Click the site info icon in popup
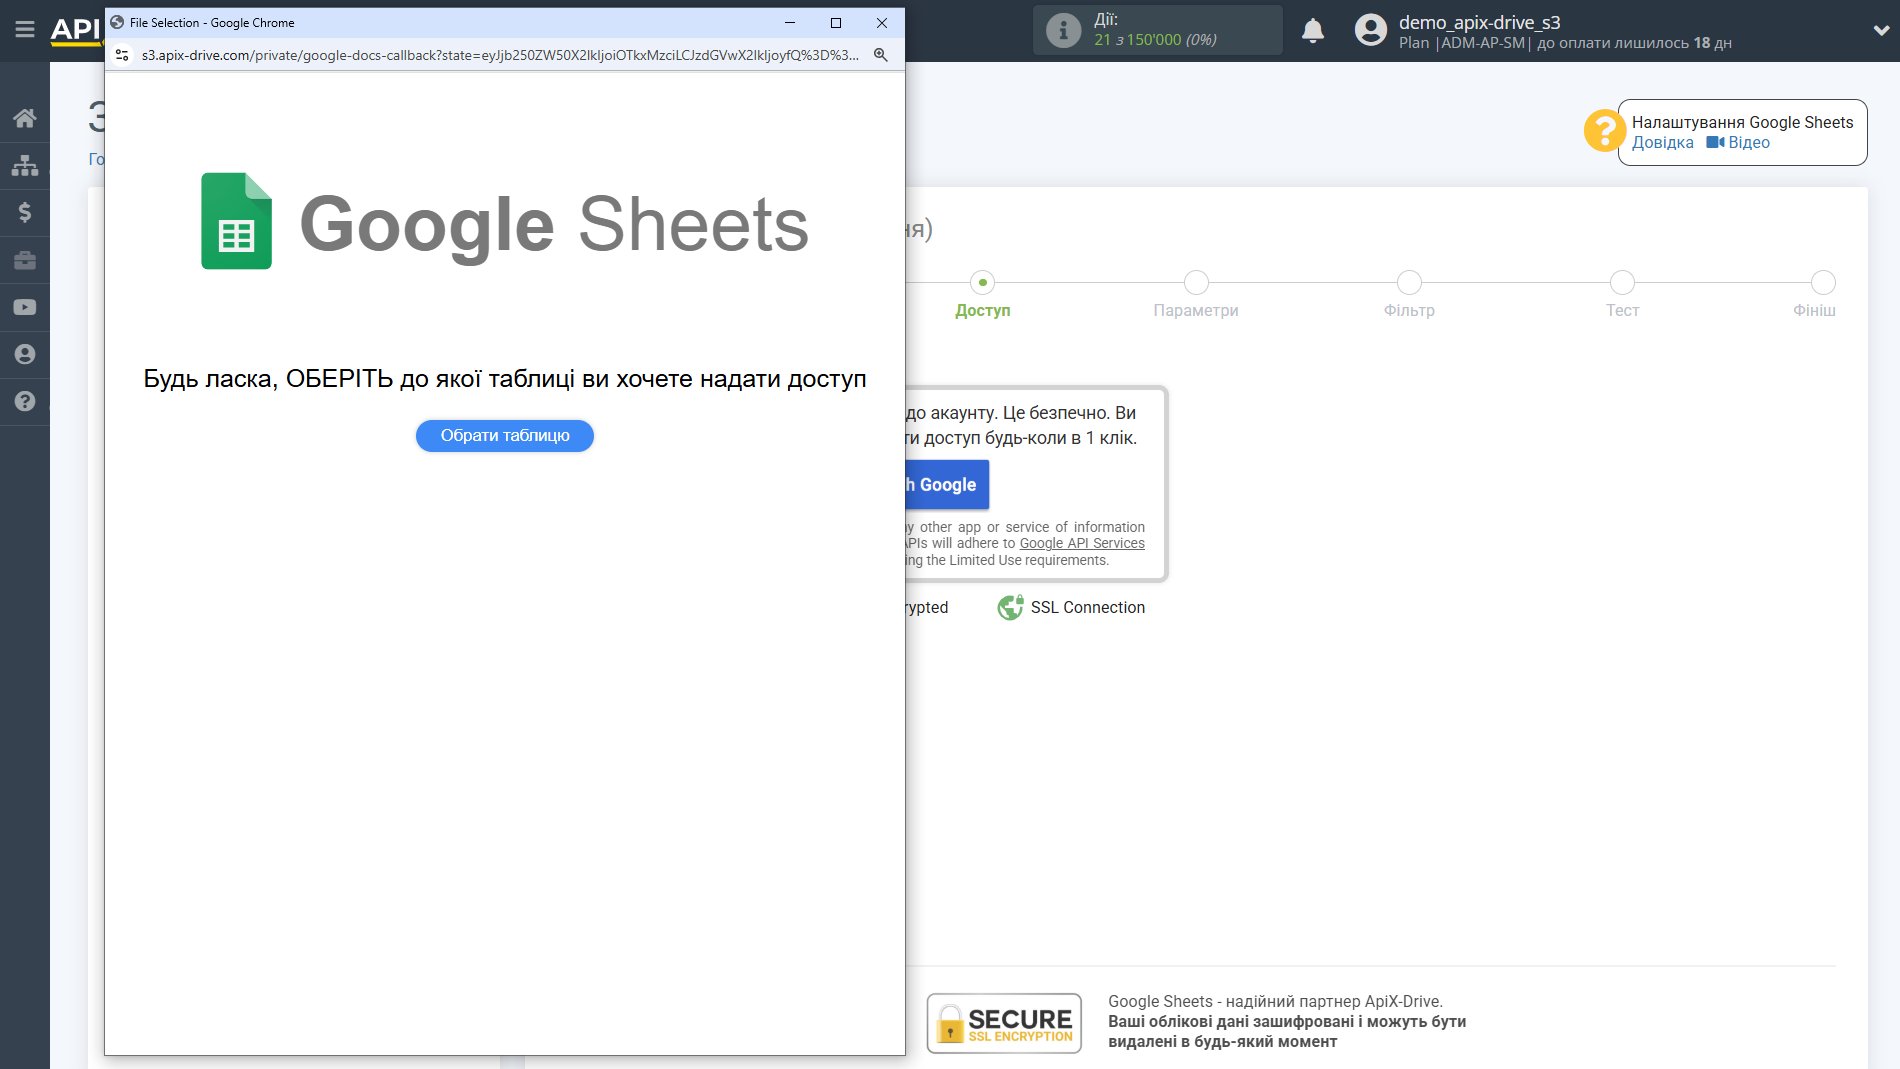The height and width of the screenshot is (1069, 1900). tap(122, 55)
